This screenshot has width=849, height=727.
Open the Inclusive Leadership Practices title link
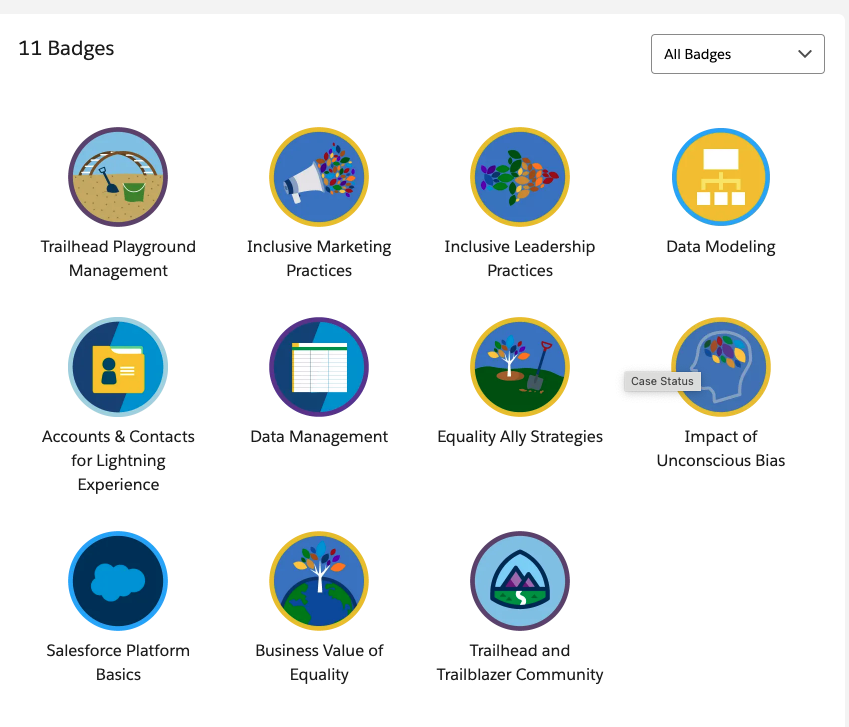tap(520, 258)
